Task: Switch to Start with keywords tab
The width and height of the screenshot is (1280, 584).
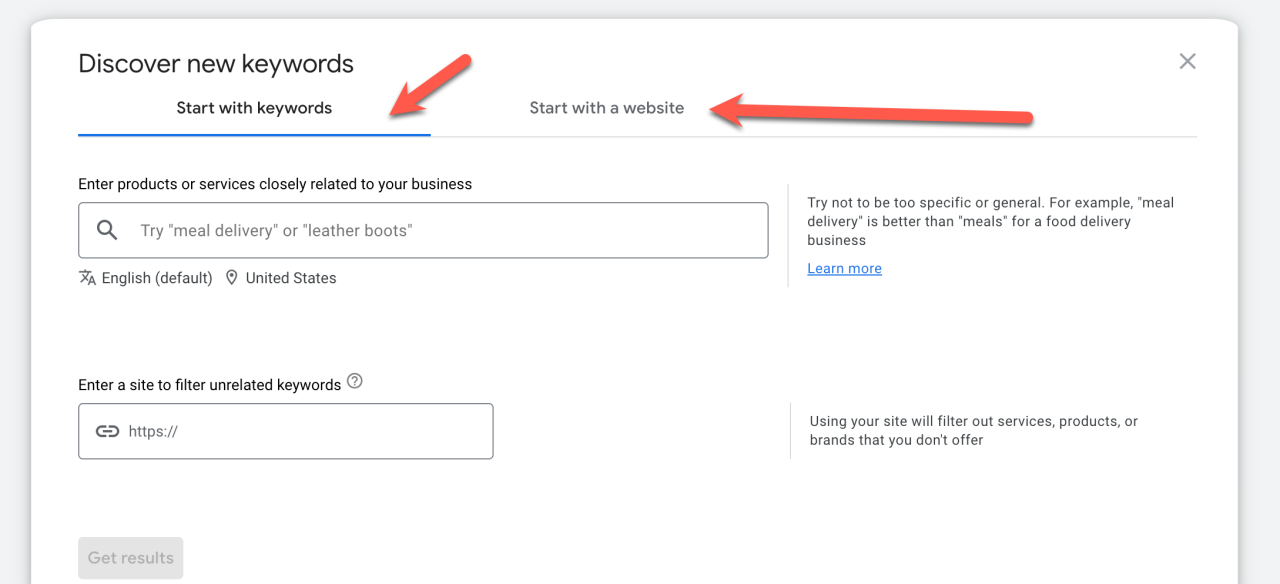Action: [254, 108]
